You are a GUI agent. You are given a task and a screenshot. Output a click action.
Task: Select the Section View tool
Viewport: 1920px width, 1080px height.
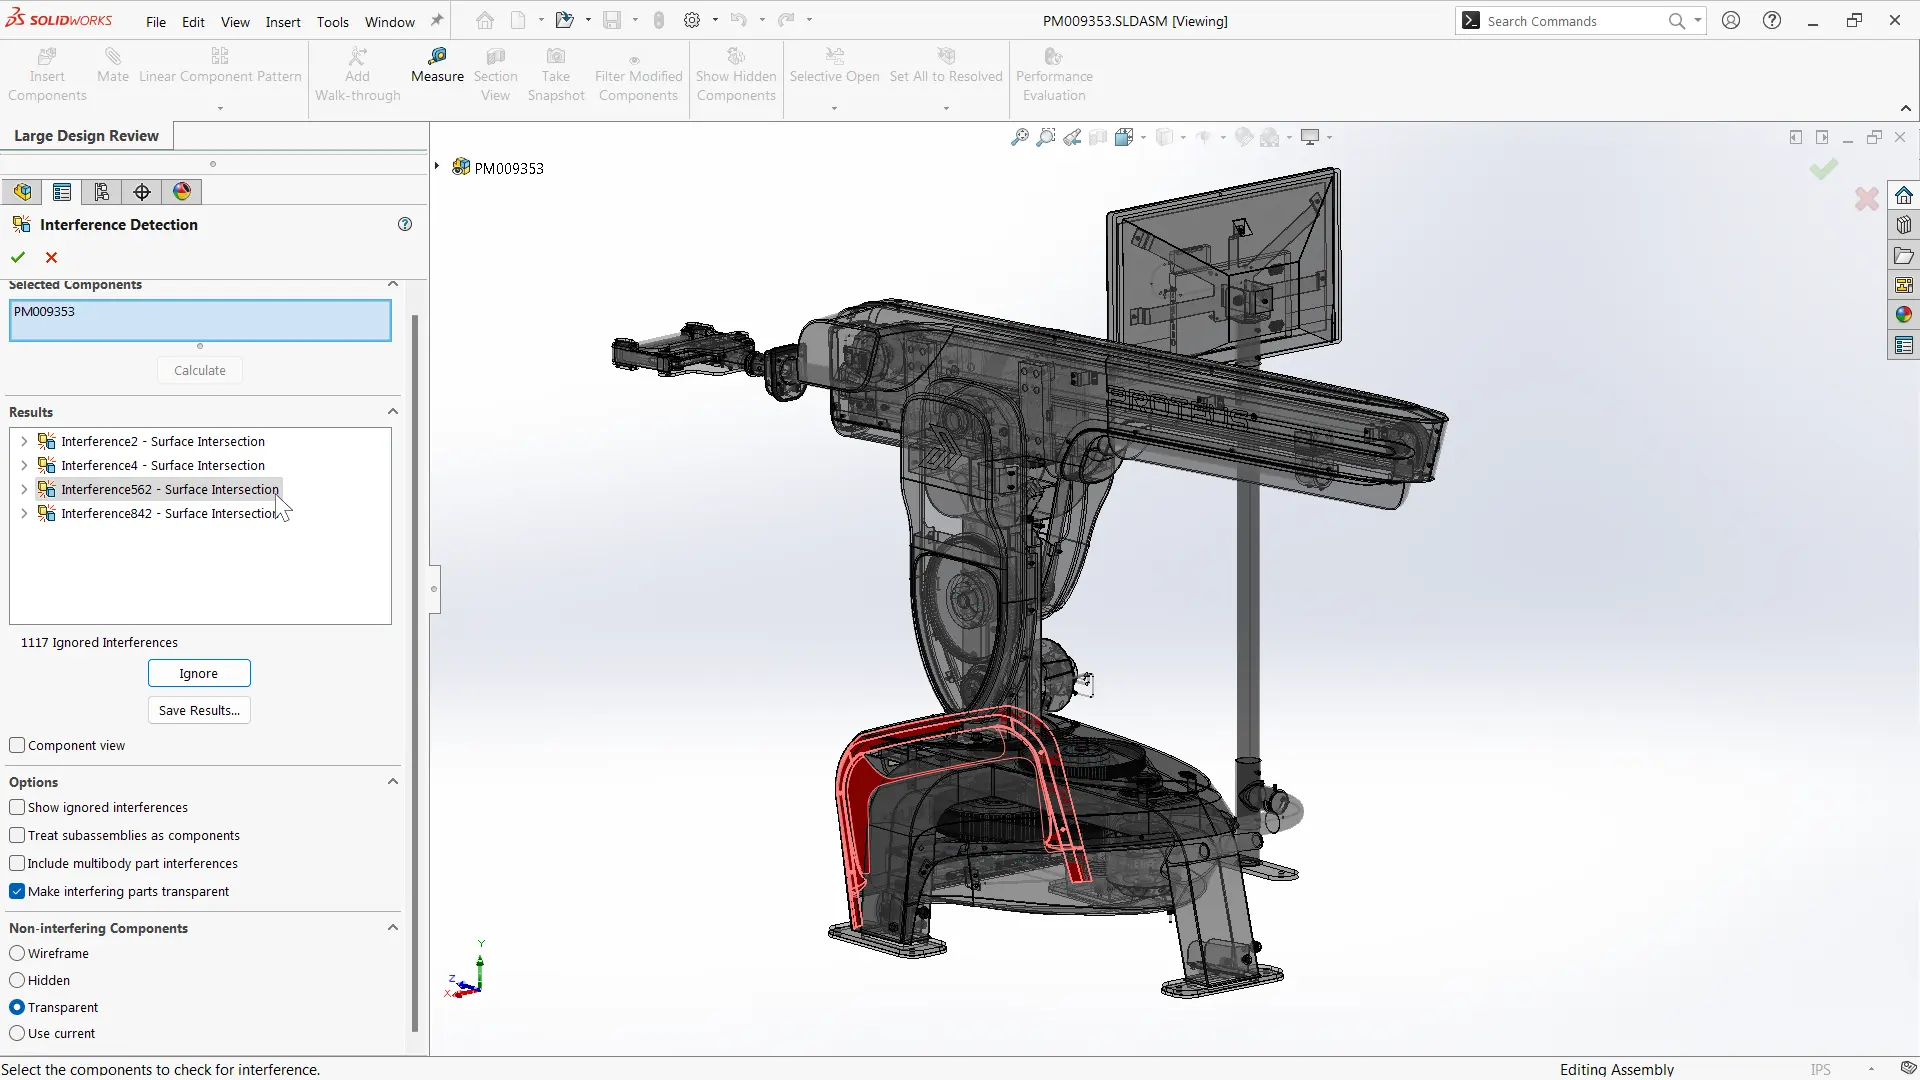click(x=496, y=74)
